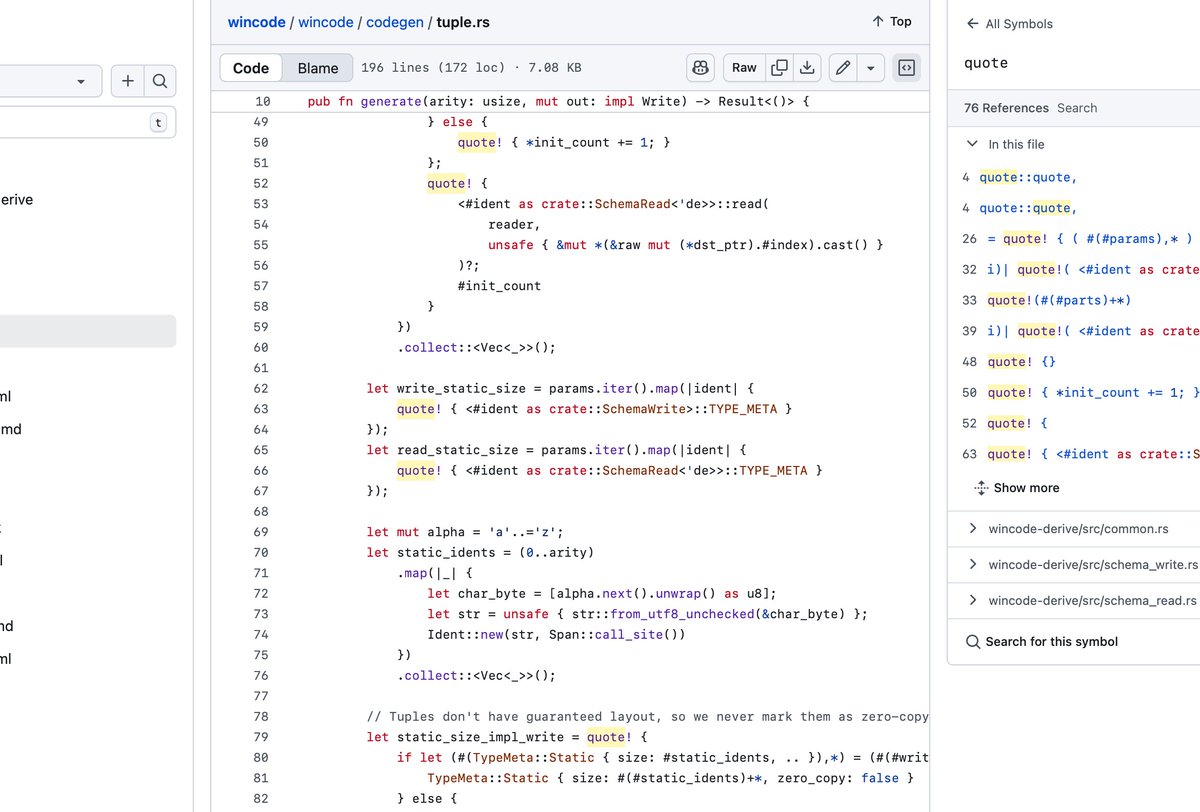Download the tuple.rs file

pos(806,67)
